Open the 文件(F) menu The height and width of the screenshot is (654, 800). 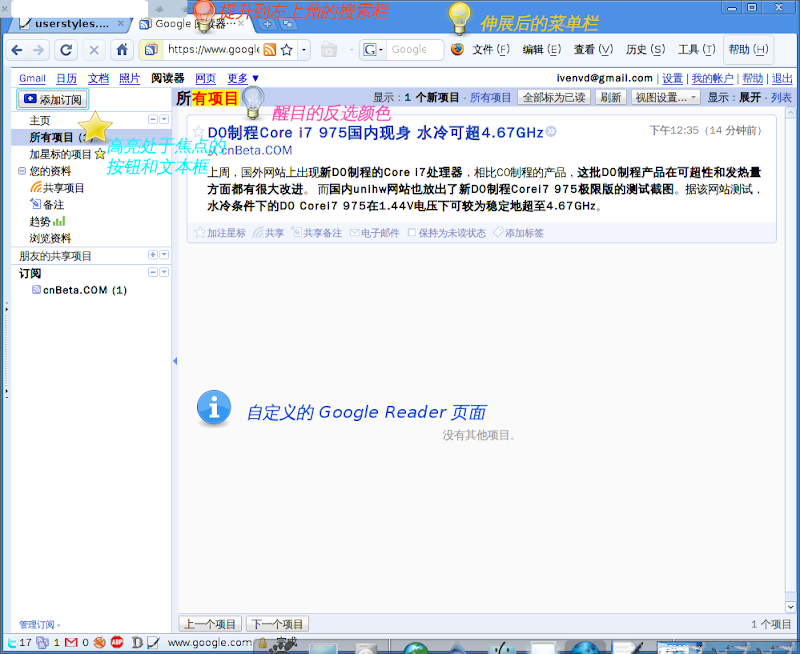pyautogui.click(x=491, y=49)
